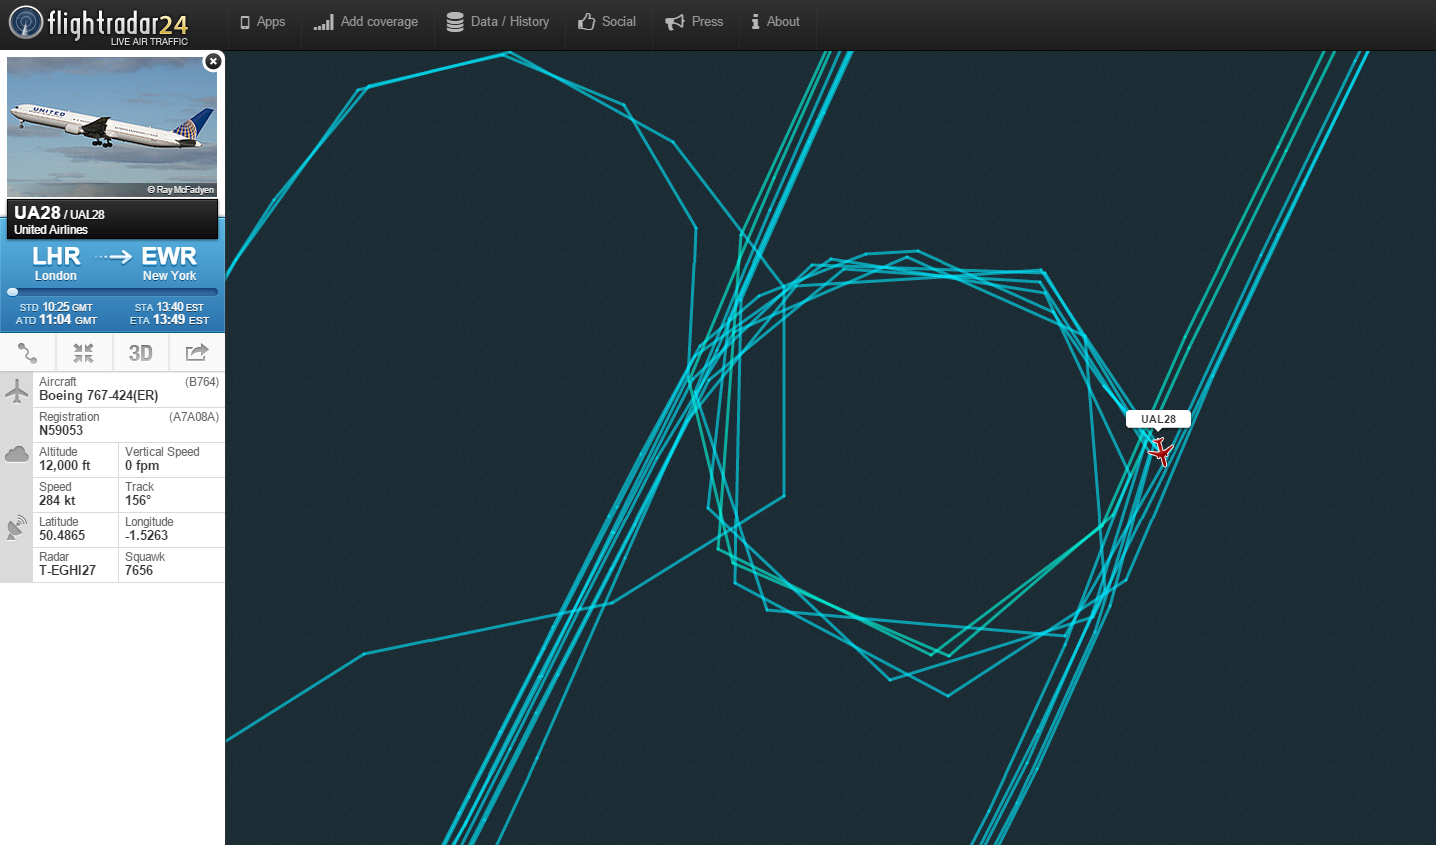Click the flight progress bar
The image size is (1436, 845).
point(112,292)
